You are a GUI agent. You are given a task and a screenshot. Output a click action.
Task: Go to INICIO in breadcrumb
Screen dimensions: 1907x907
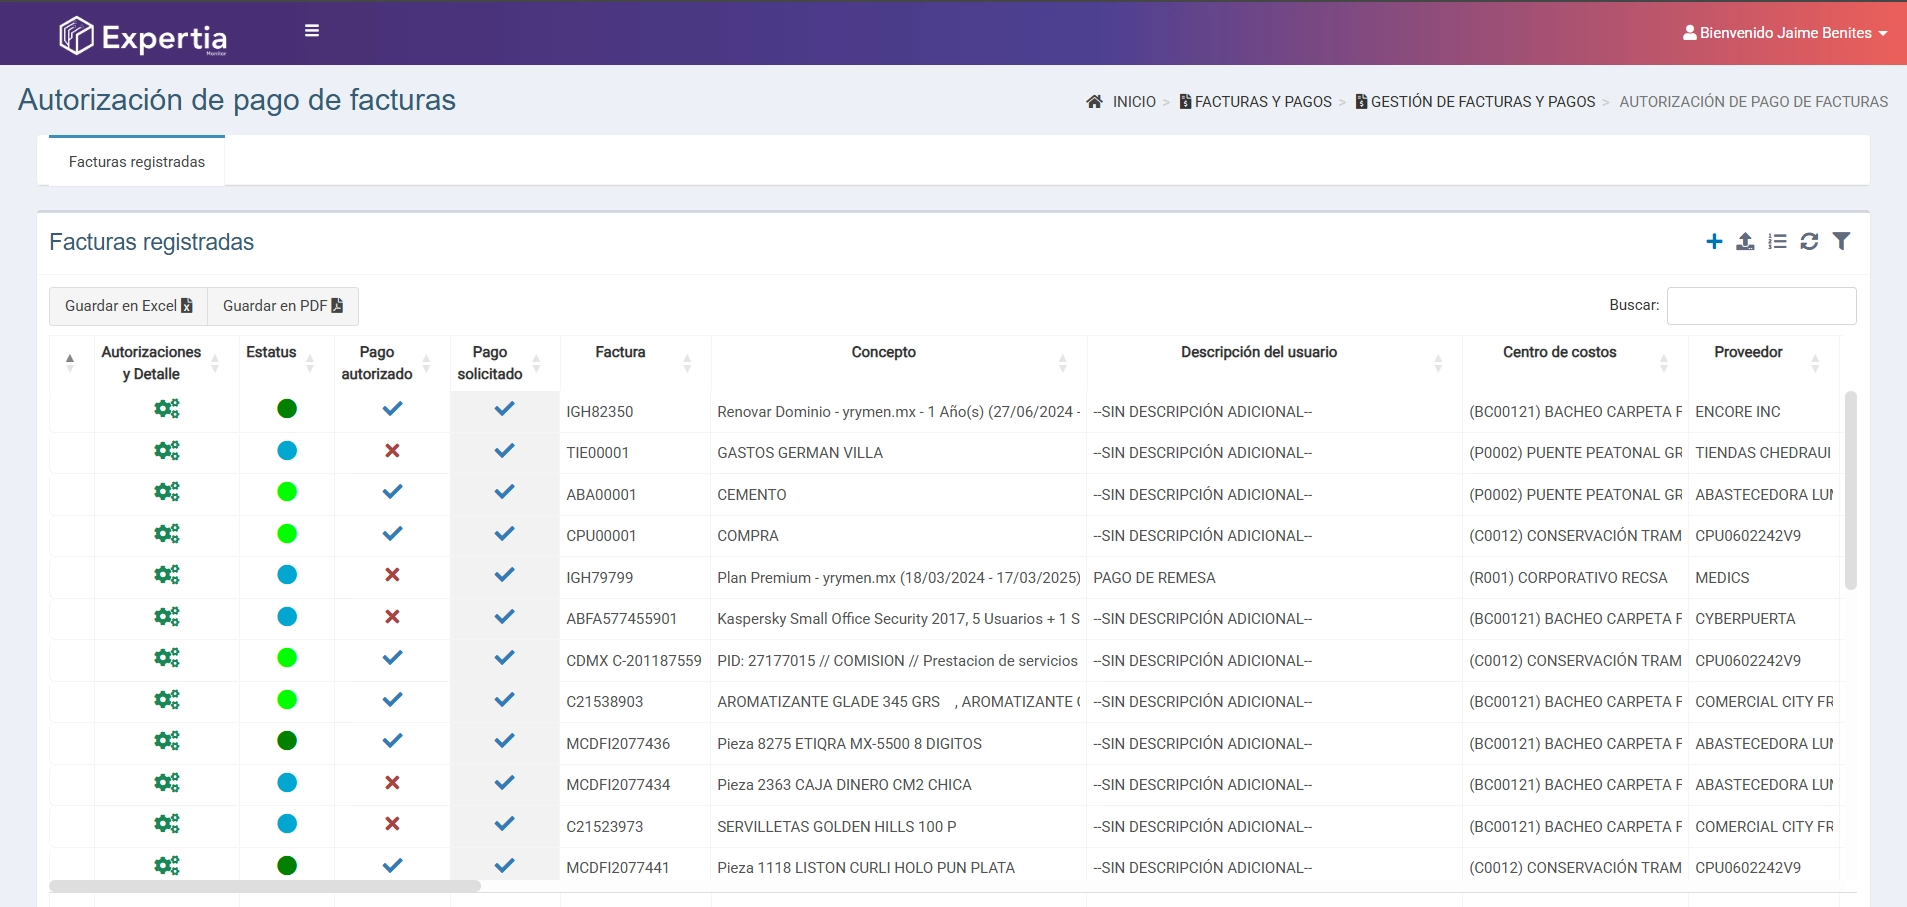[x=1133, y=102]
